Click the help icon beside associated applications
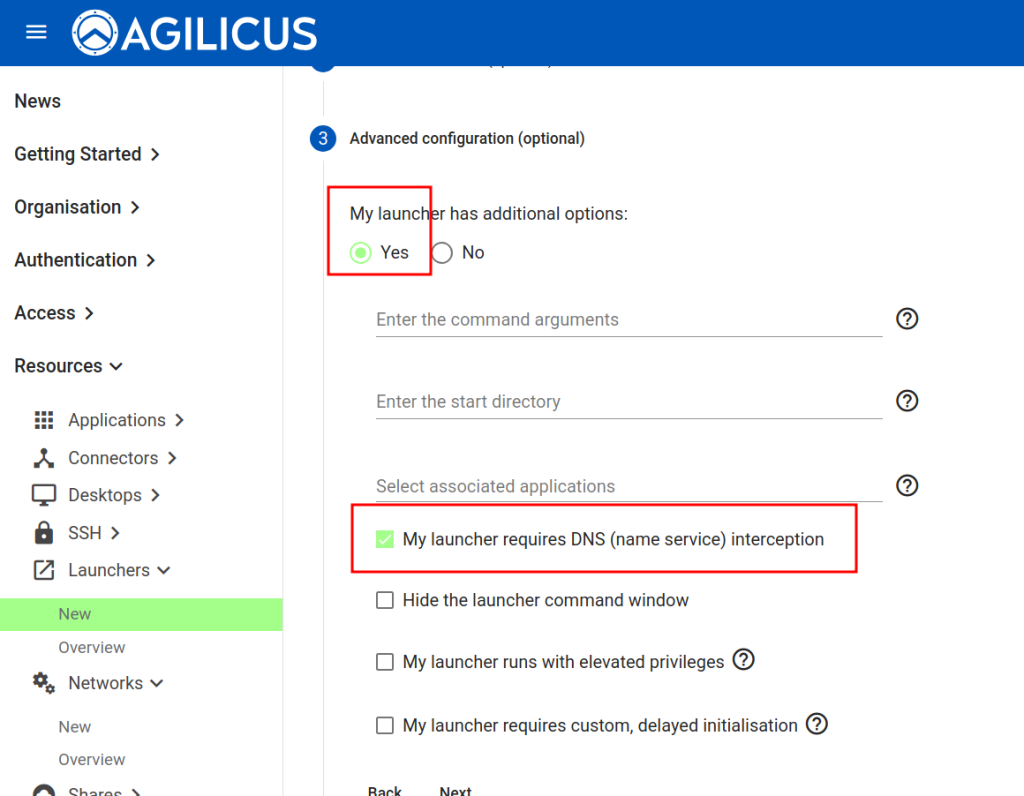The height and width of the screenshot is (796, 1024). [907, 485]
